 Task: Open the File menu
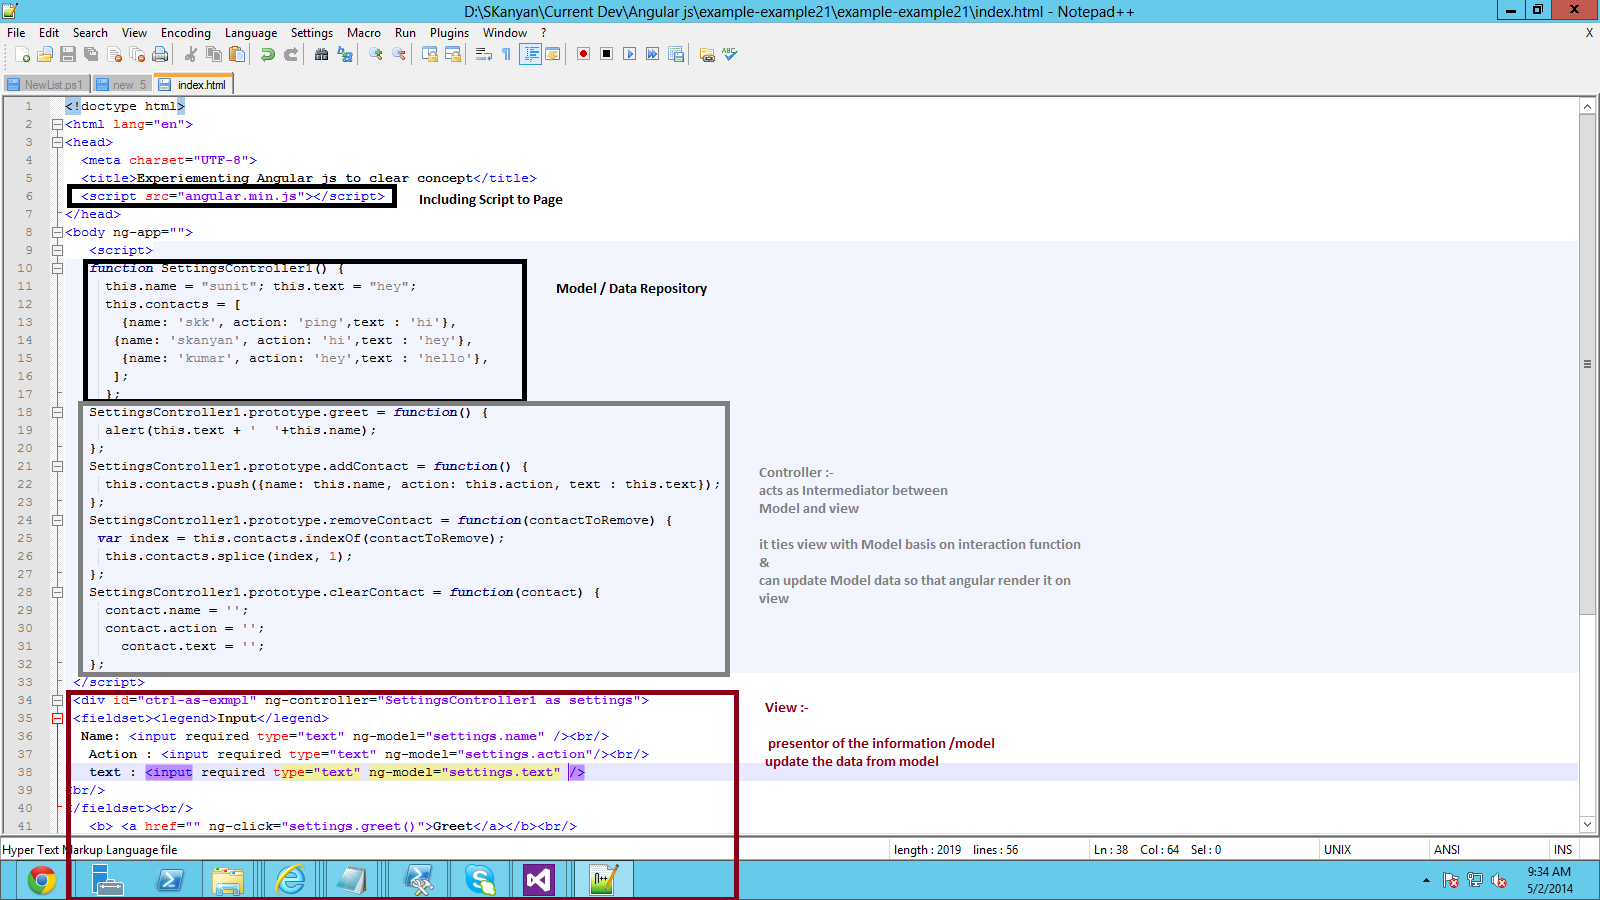[x=16, y=33]
